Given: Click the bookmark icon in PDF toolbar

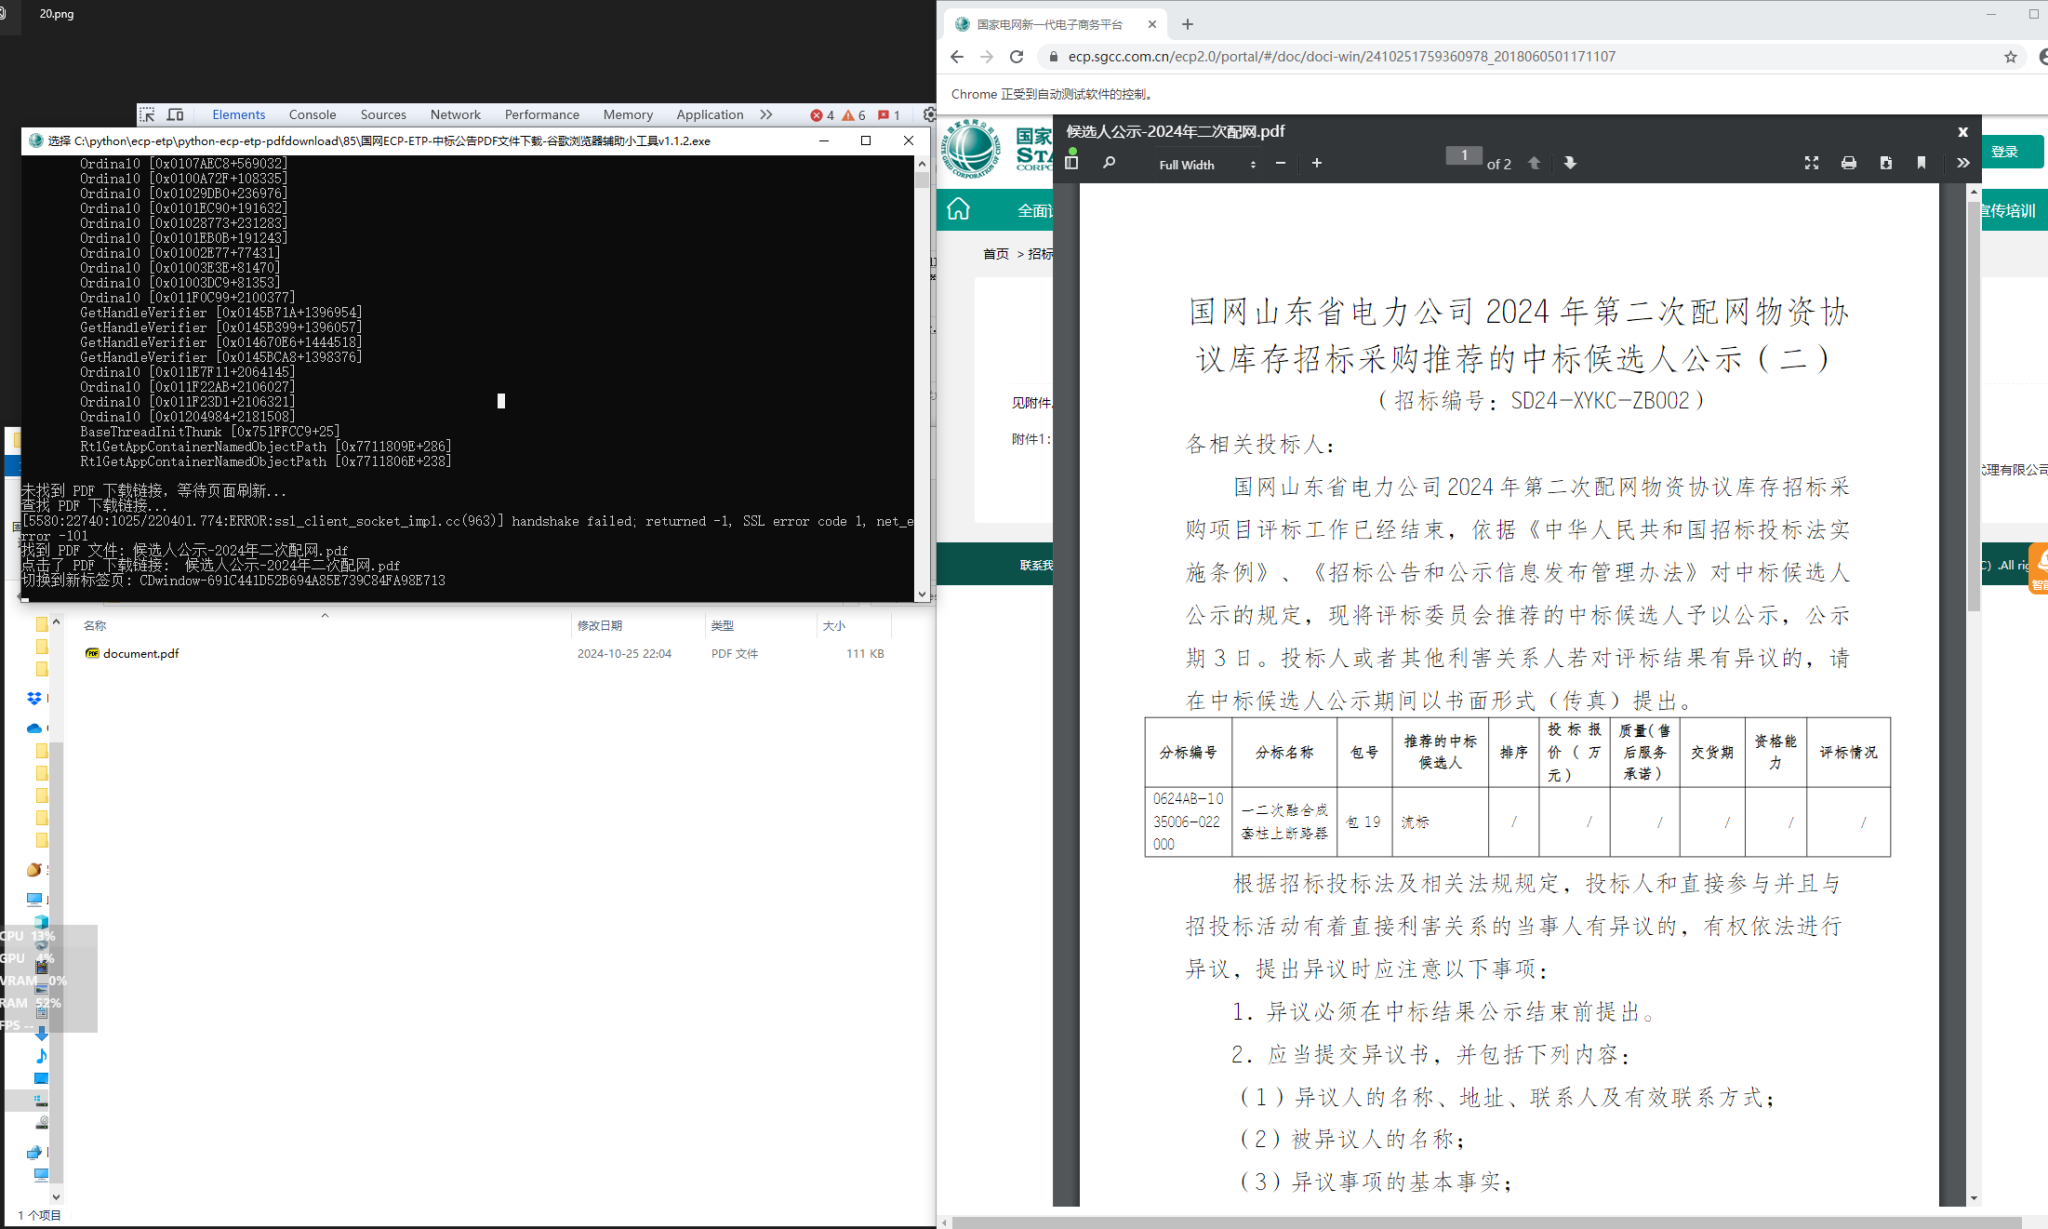Looking at the screenshot, I should pyautogui.click(x=1920, y=162).
